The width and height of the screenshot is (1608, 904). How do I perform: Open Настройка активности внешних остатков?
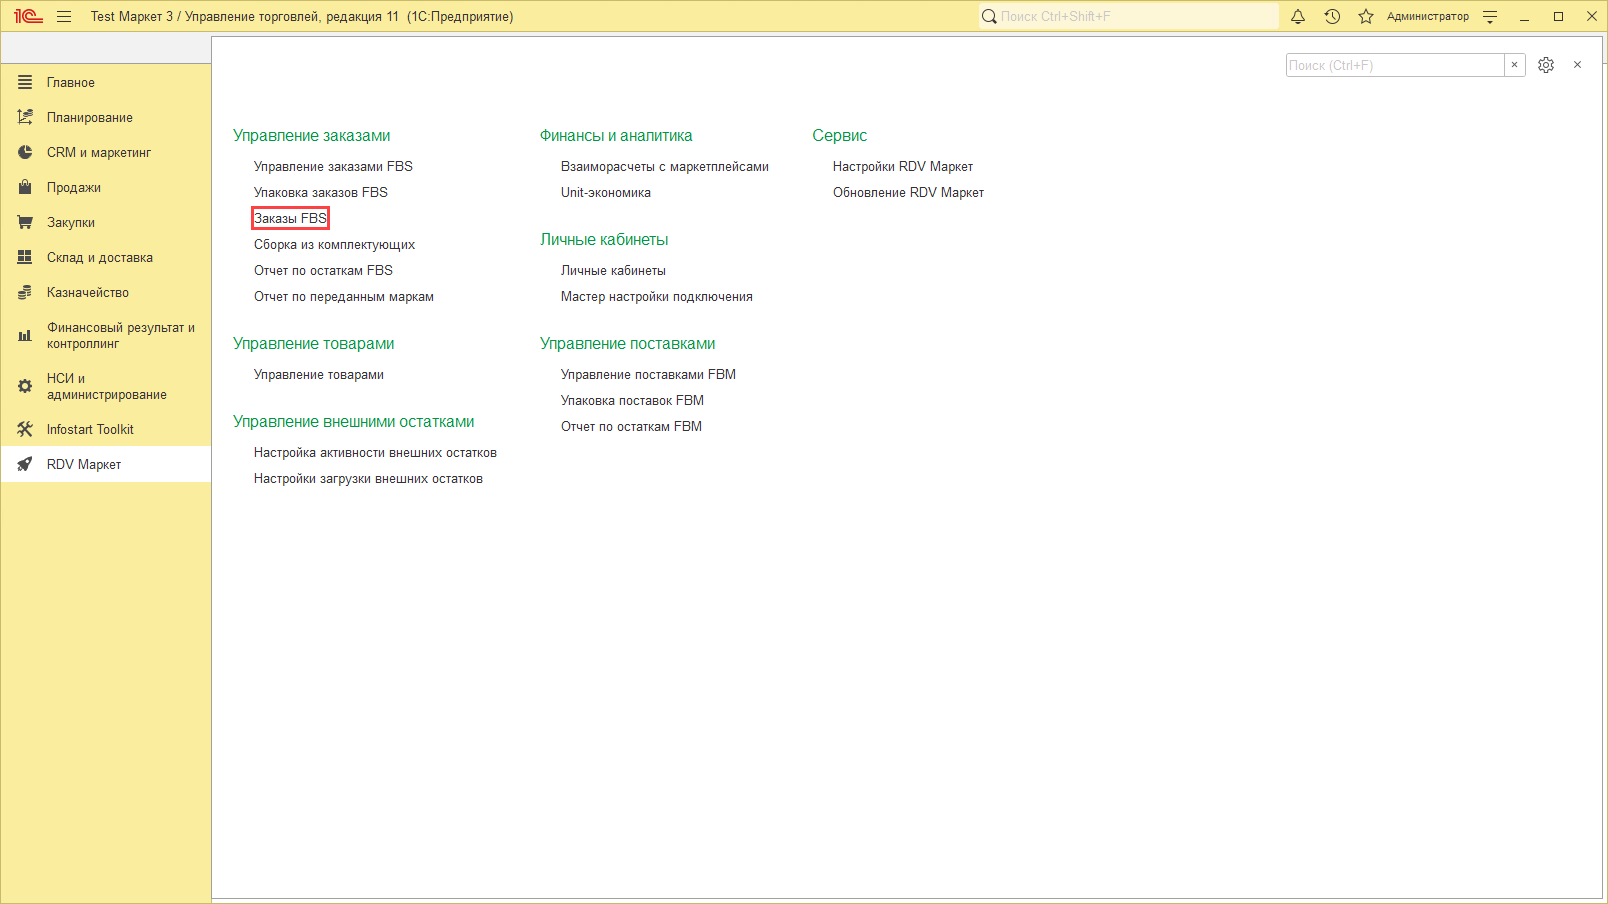[375, 452]
